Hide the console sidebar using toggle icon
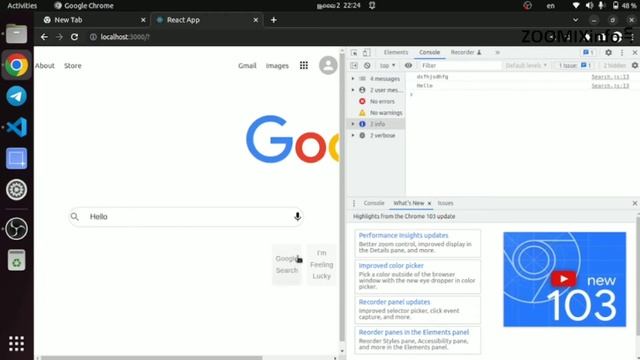Image resolution: width=640 pixels, height=360 pixels. click(354, 65)
